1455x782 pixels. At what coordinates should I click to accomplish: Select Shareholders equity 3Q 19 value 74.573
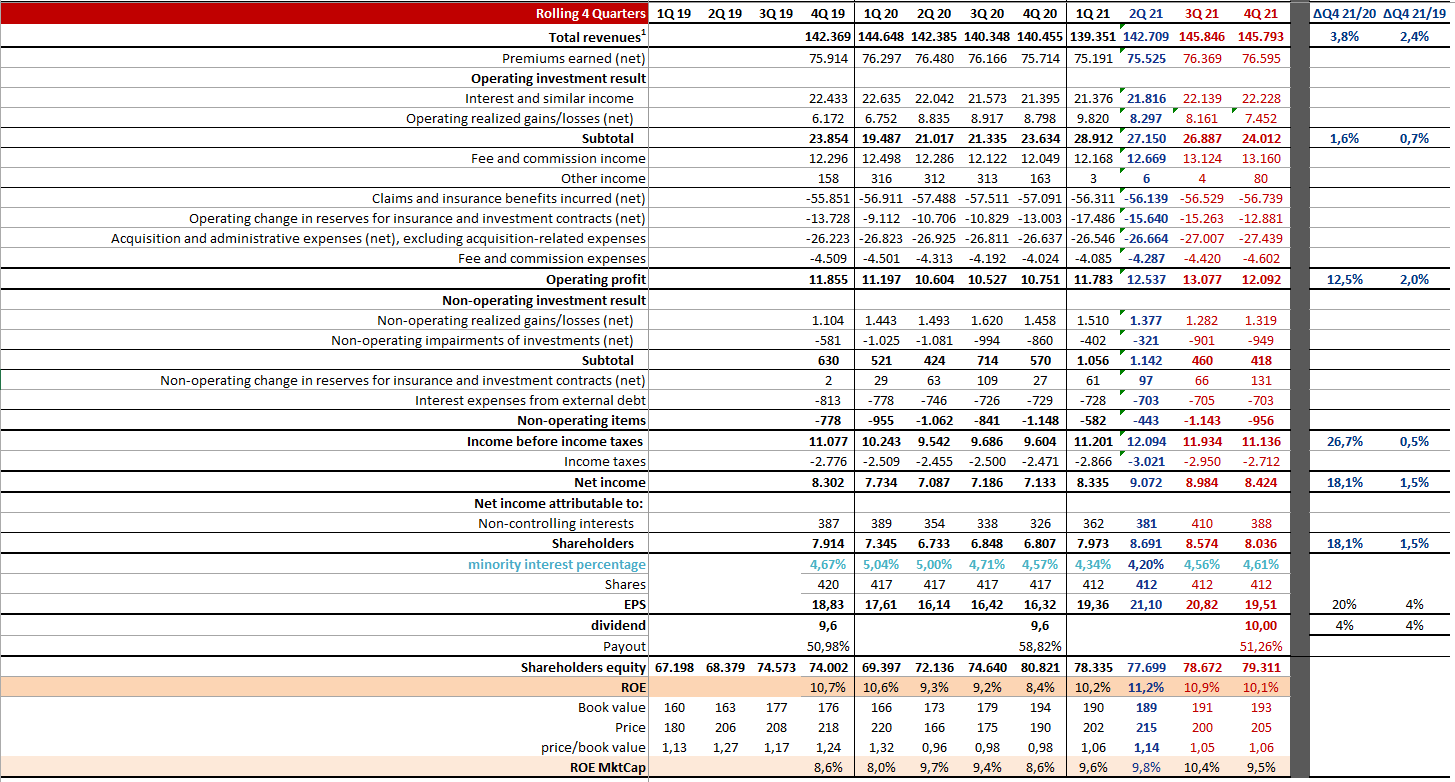[776, 667]
